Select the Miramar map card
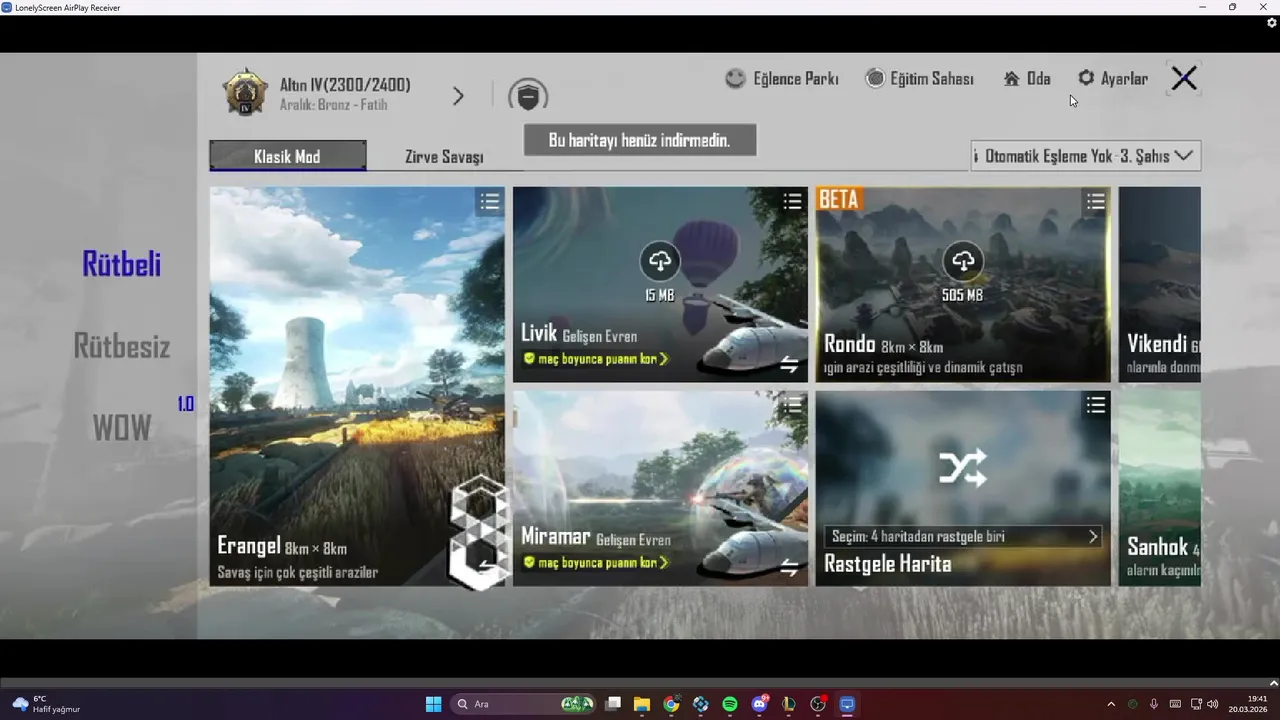Image resolution: width=1280 pixels, height=720 pixels. pyautogui.click(x=660, y=488)
